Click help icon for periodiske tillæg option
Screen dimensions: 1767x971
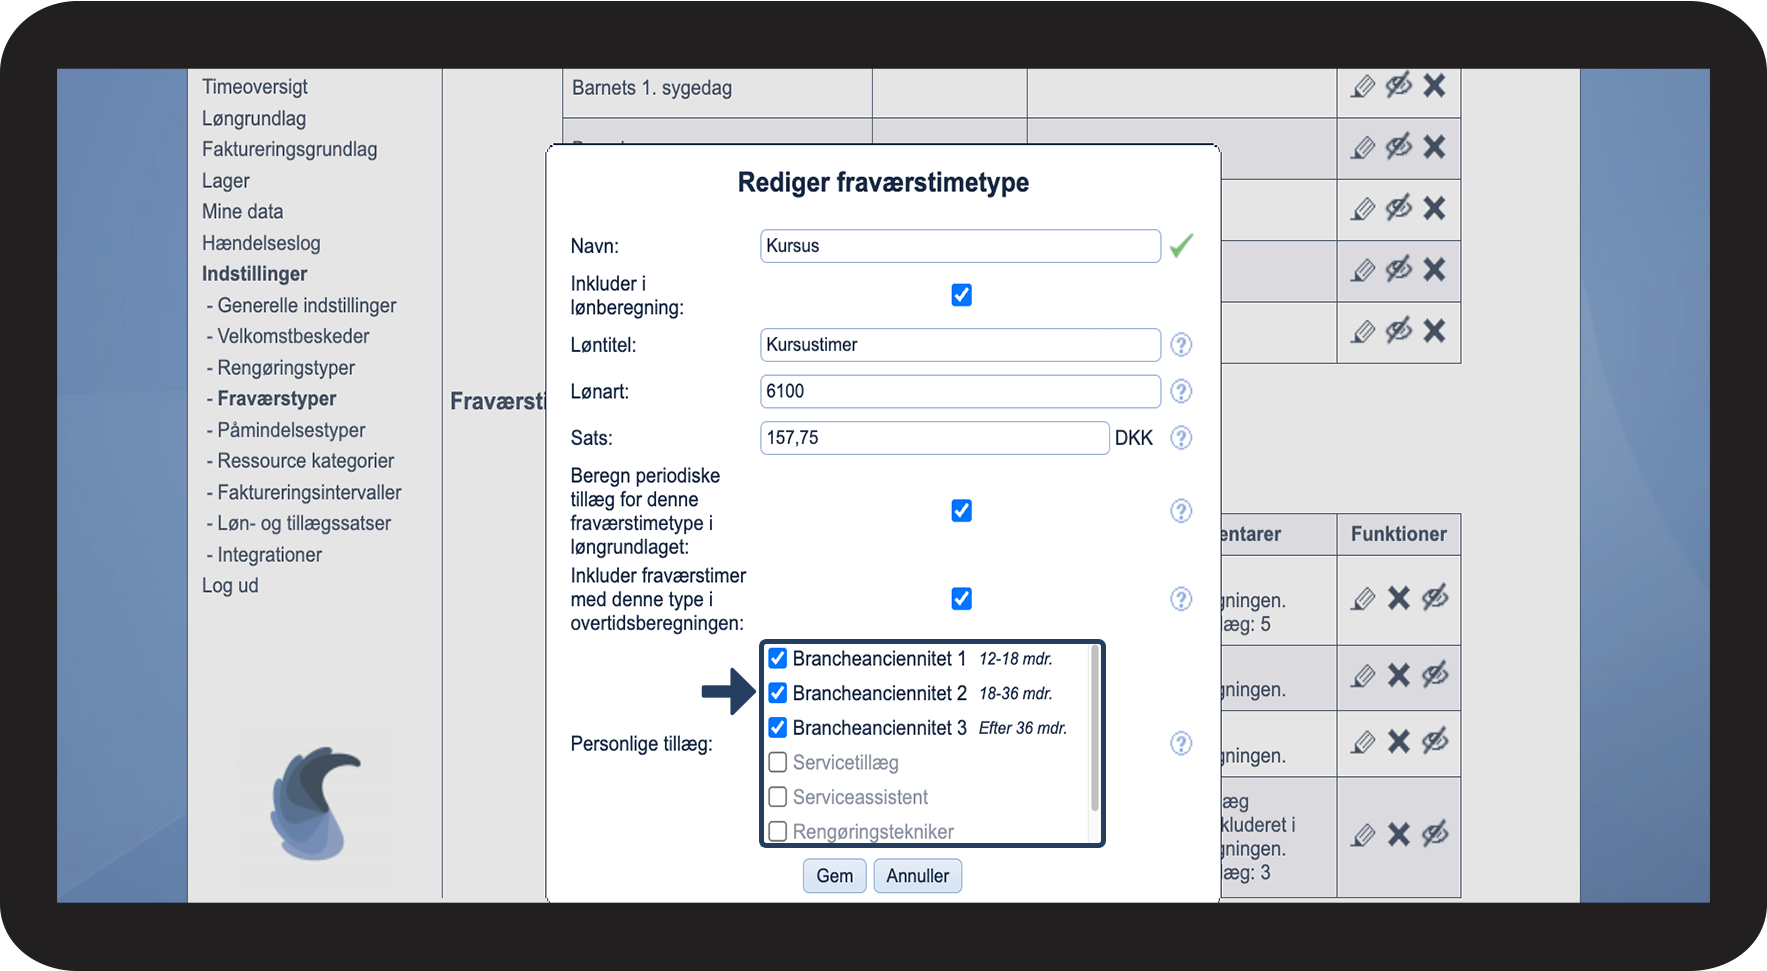coord(1181,511)
